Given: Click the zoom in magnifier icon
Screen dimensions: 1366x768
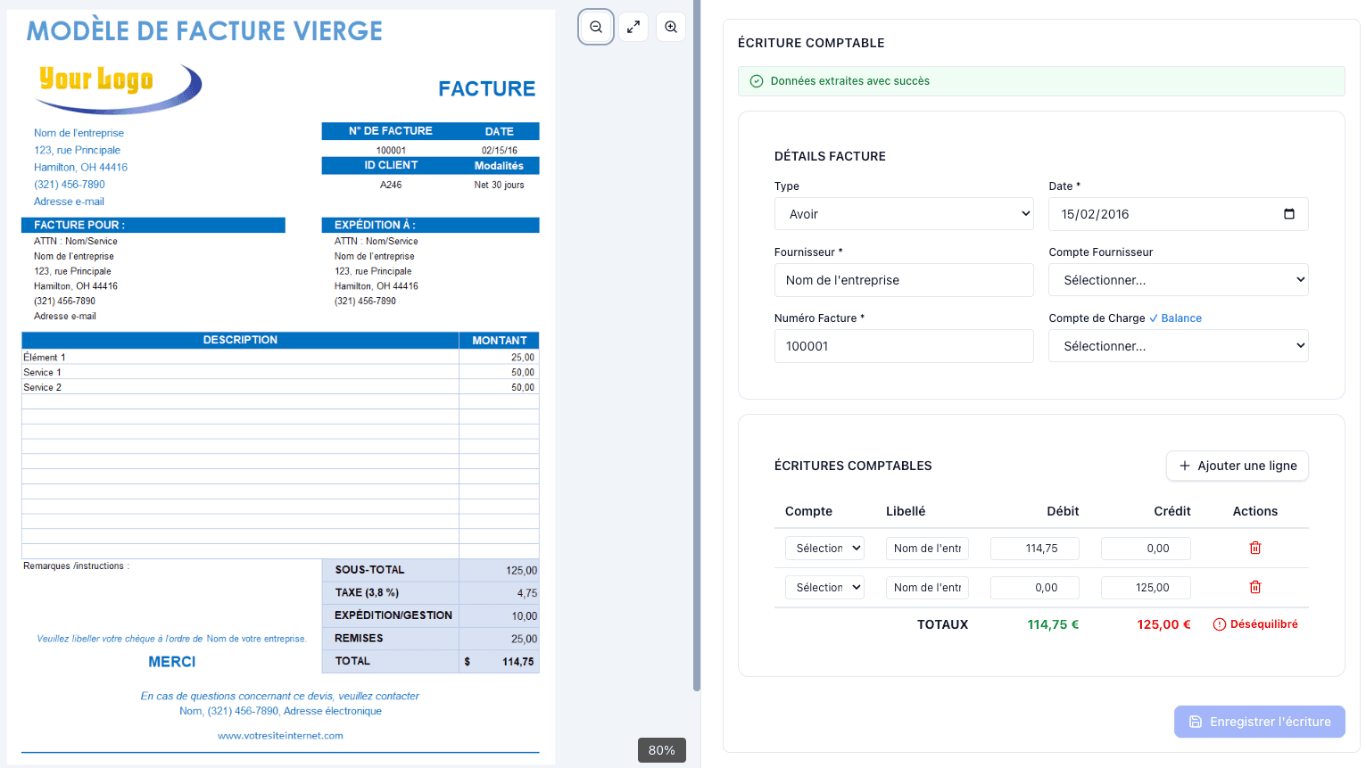Looking at the screenshot, I should [671, 27].
